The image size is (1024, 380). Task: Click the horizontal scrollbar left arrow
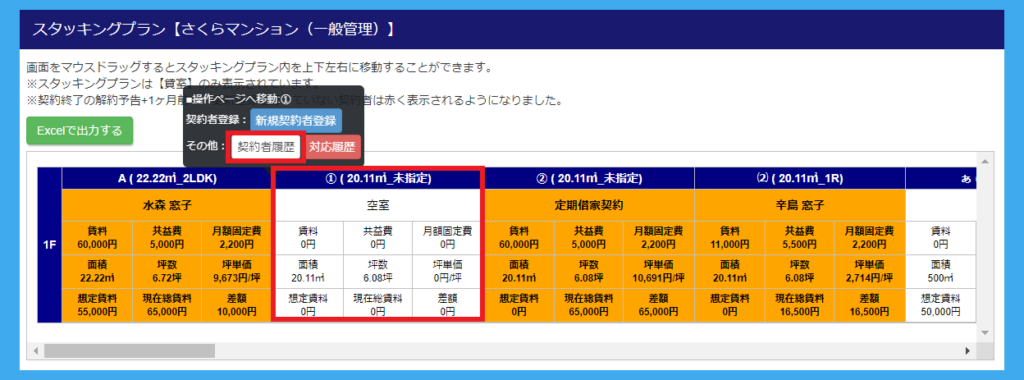37,351
